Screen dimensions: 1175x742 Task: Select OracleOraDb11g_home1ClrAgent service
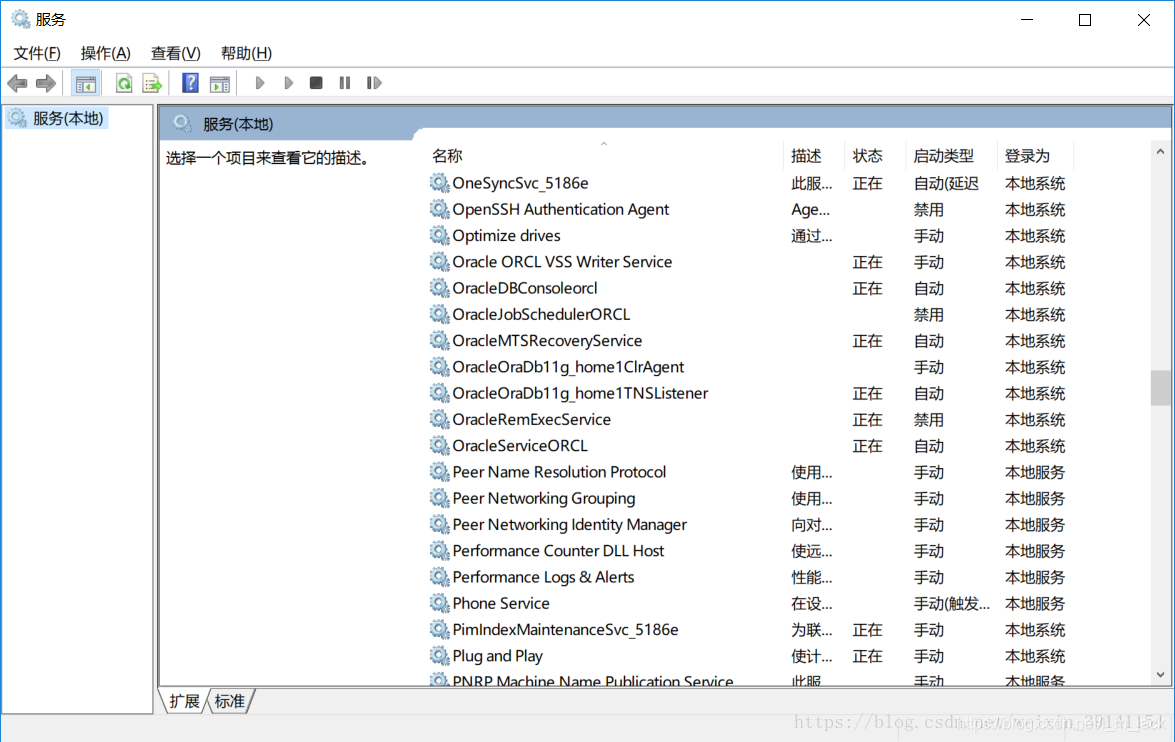(x=568, y=367)
